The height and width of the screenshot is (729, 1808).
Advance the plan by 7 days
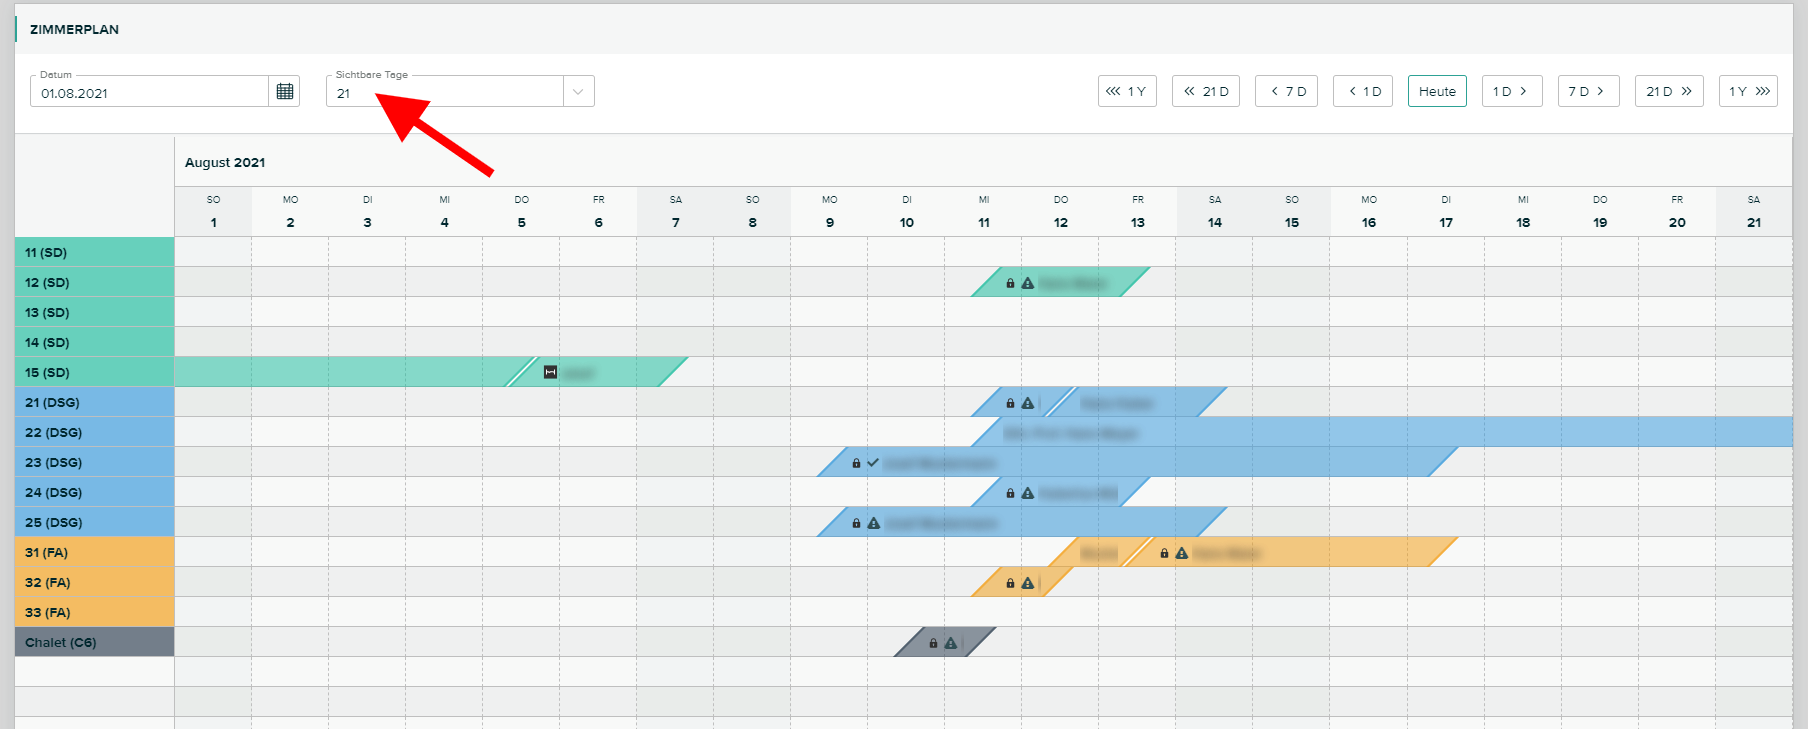[x=1587, y=91]
